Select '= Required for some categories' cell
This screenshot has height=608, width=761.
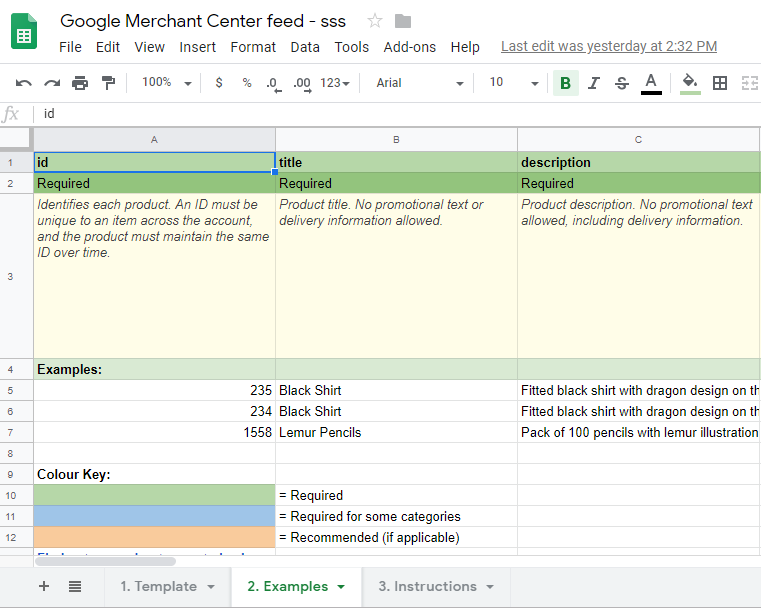pos(396,516)
